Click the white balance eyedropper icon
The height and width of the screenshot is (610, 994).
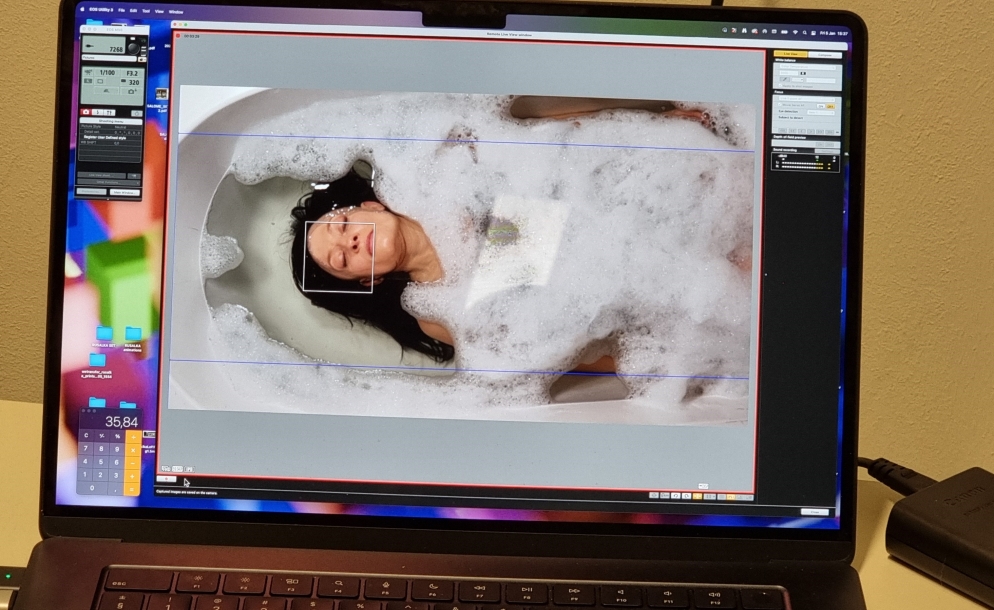pyautogui.click(x=785, y=78)
